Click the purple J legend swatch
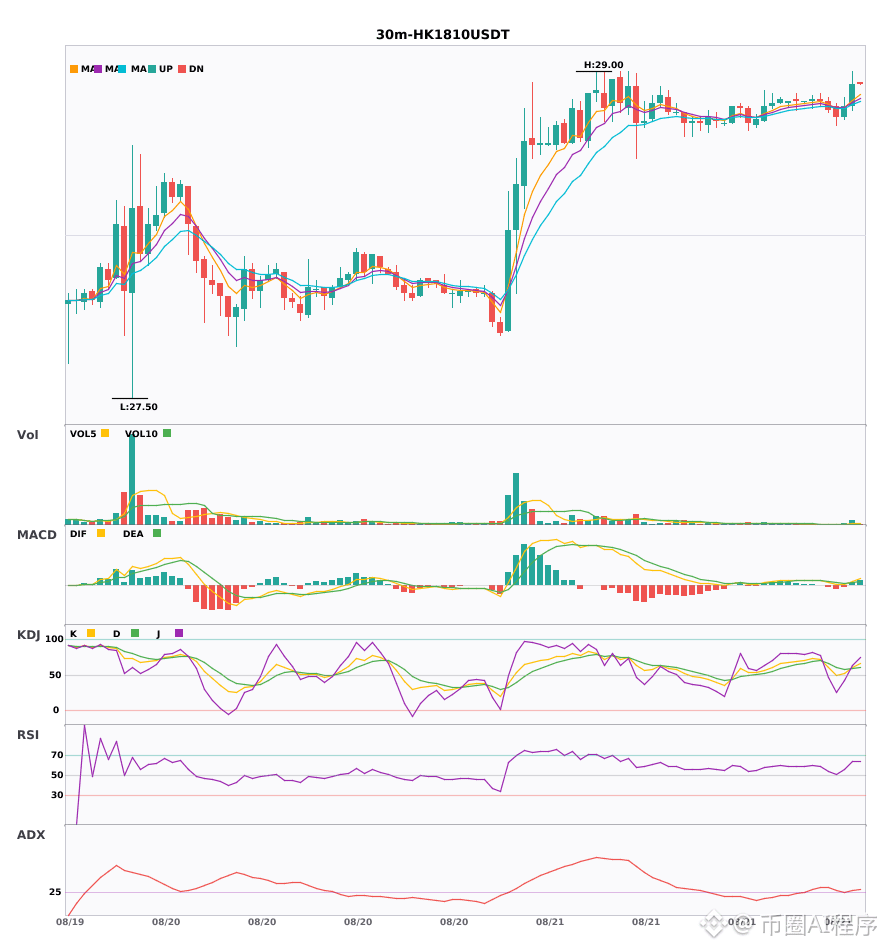This screenshot has height=950, width=885. (179, 633)
